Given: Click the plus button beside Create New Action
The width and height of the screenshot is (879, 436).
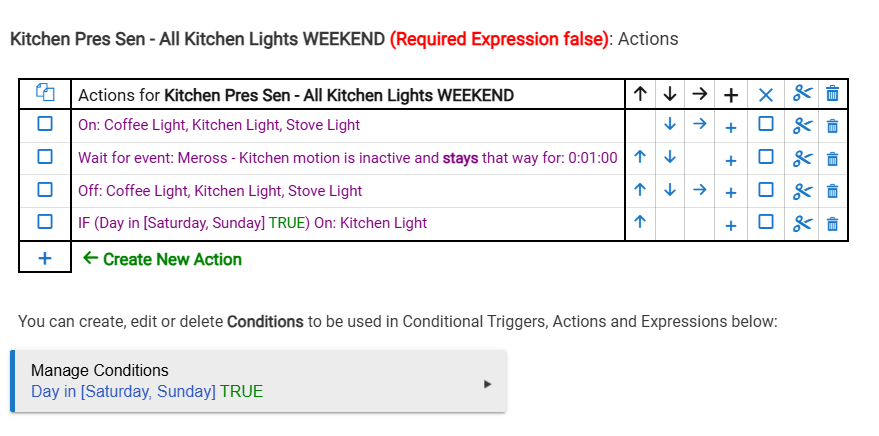Looking at the screenshot, I should (x=45, y=258).
